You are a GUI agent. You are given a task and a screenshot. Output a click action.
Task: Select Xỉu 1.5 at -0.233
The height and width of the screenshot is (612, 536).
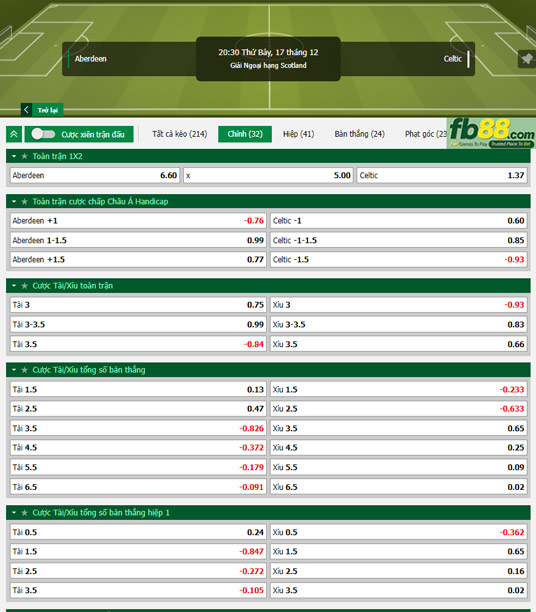point(399,389)
